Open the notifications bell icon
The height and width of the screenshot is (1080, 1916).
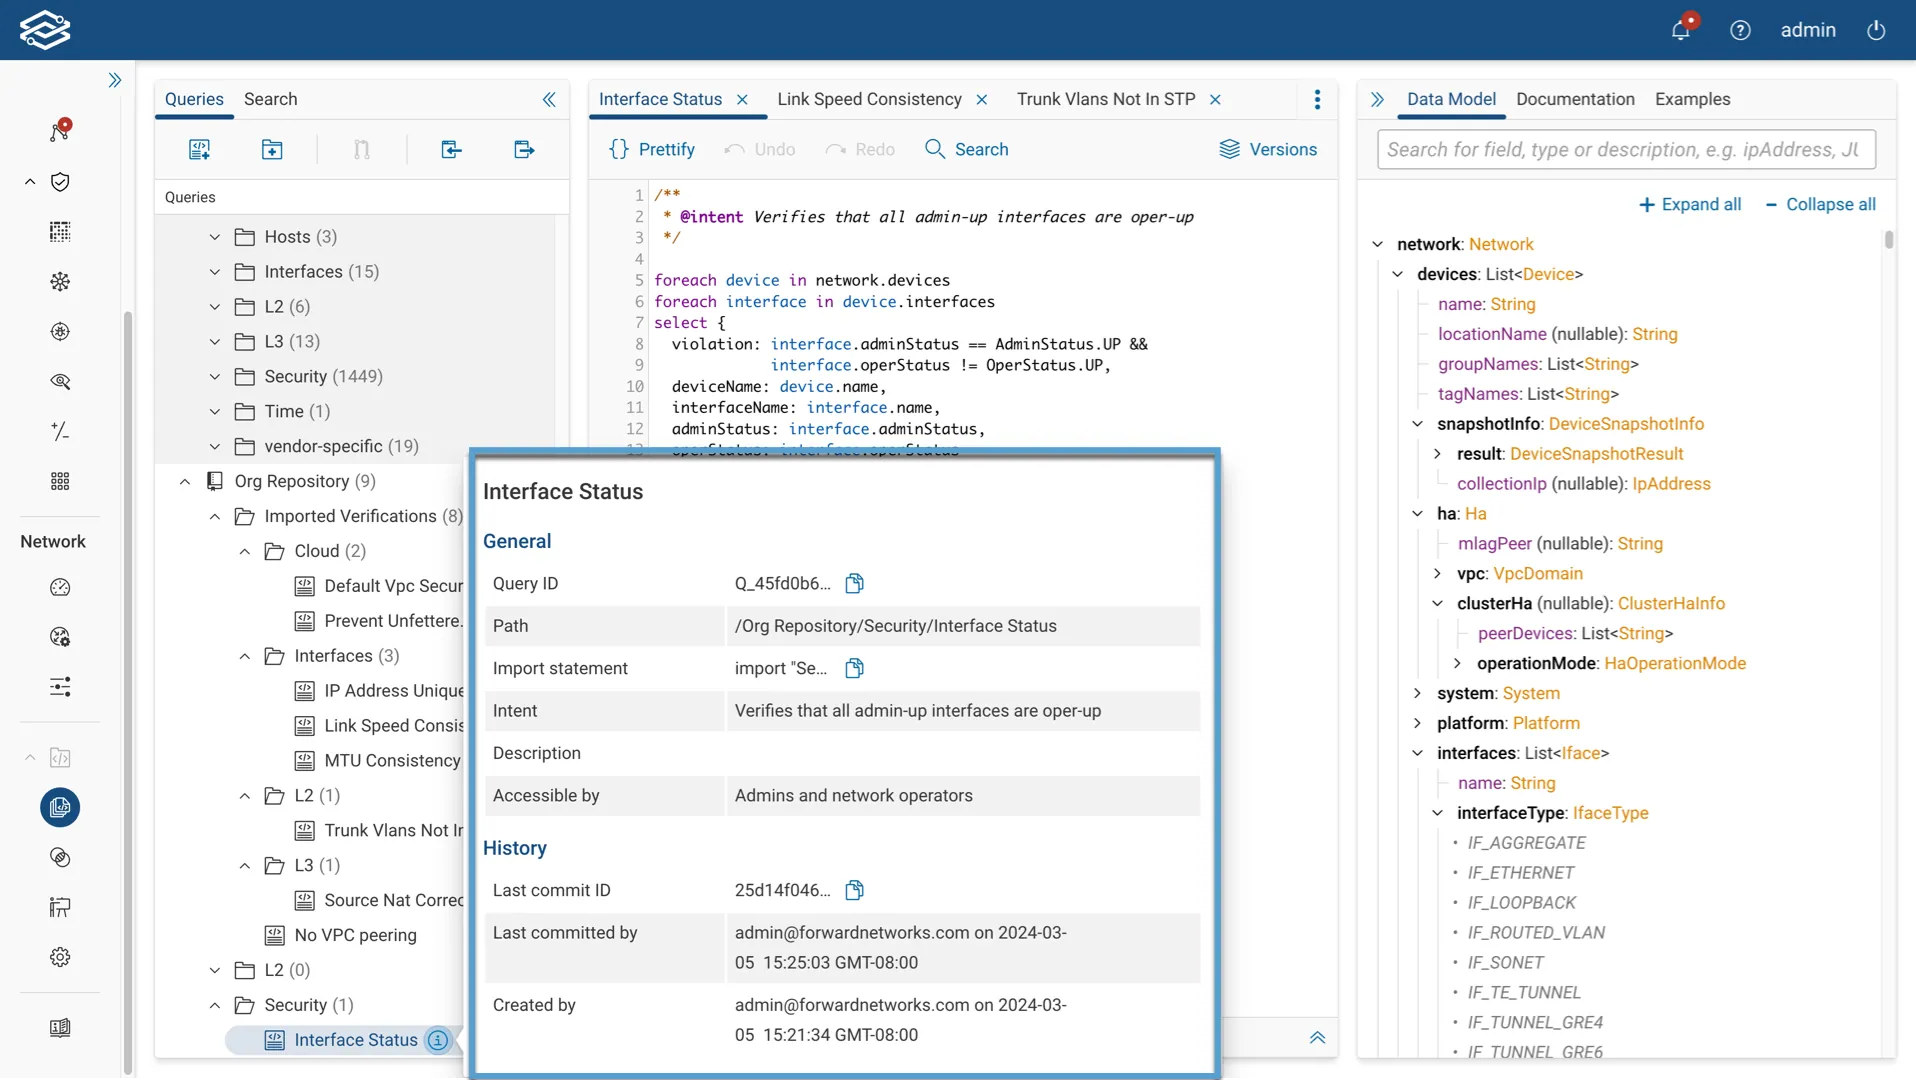[1681, 30]
